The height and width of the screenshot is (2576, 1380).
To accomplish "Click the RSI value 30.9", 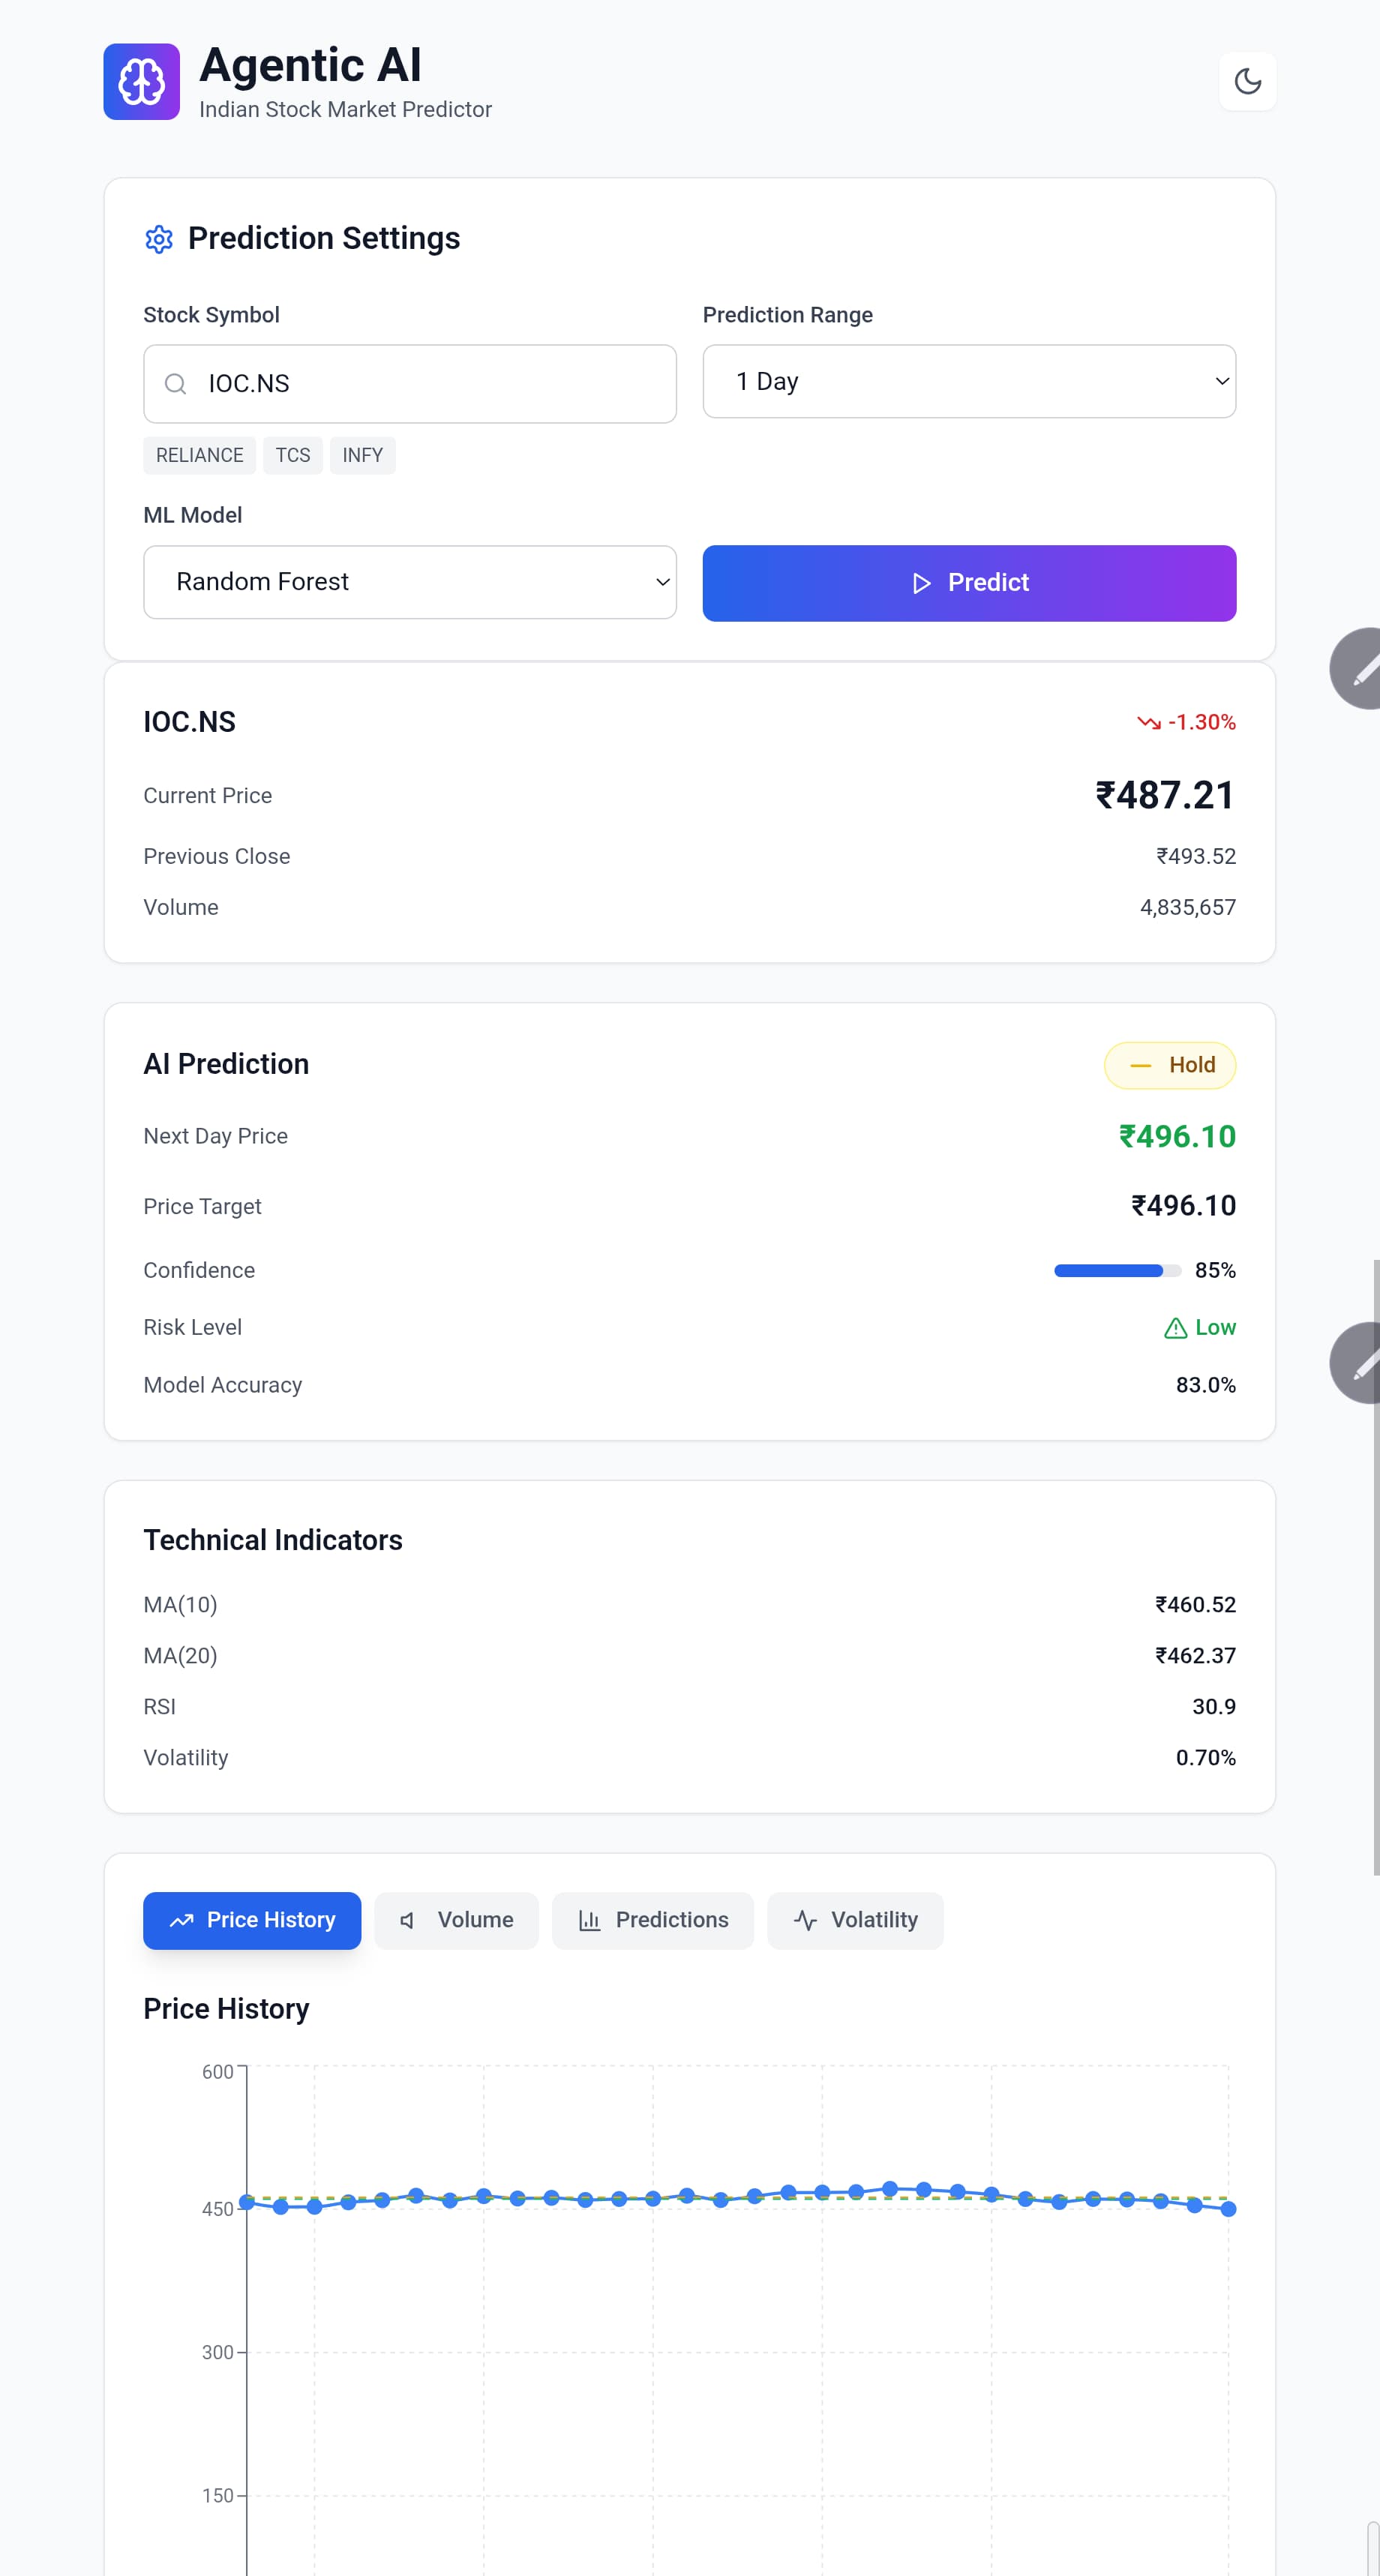I will click(1214, 1707).
